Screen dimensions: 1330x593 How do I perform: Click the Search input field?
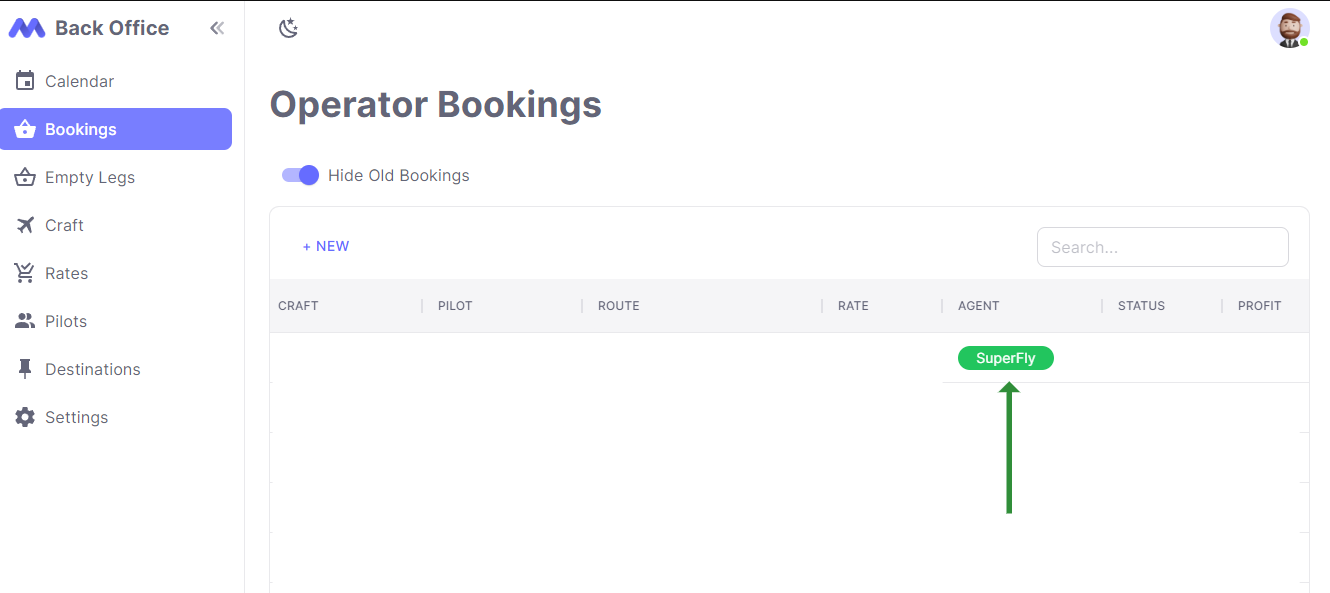1162,247
